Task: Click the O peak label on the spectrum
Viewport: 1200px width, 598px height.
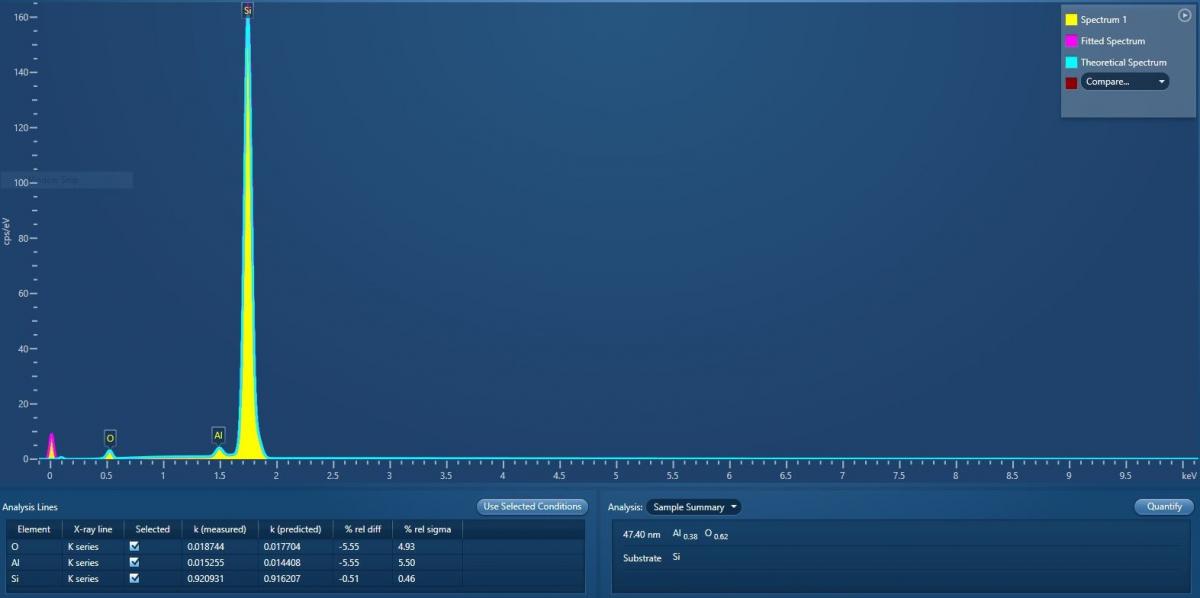Action: 110,438
